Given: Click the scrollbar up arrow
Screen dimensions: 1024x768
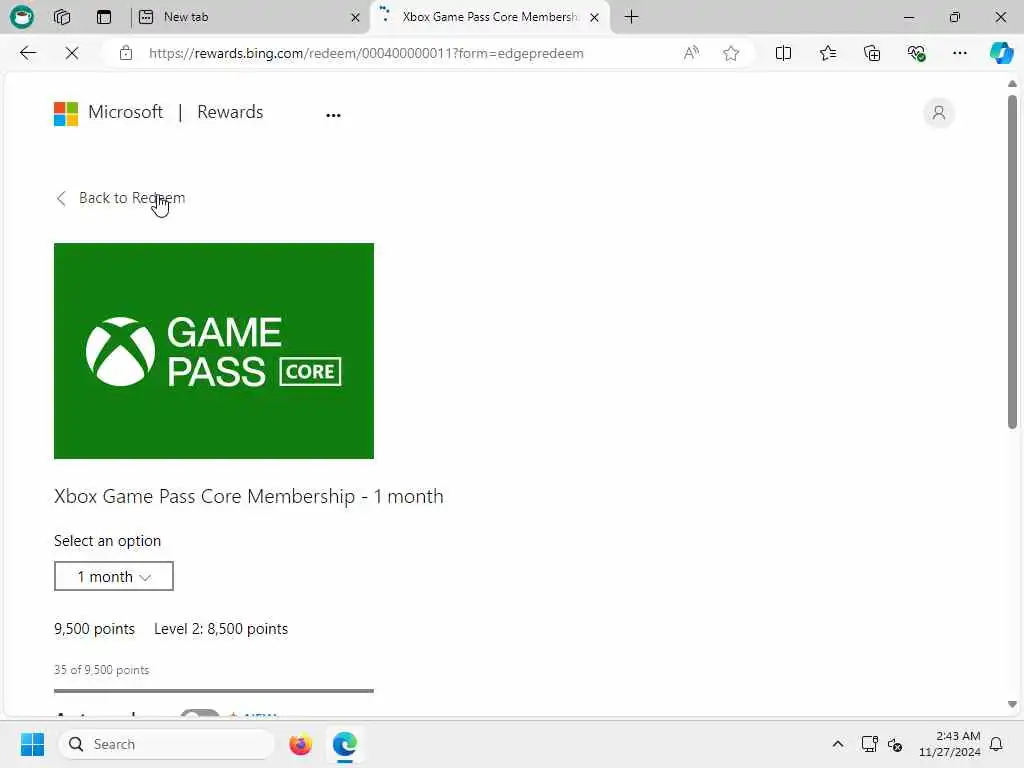Looking at the screenshot, I should (1012, 84).
